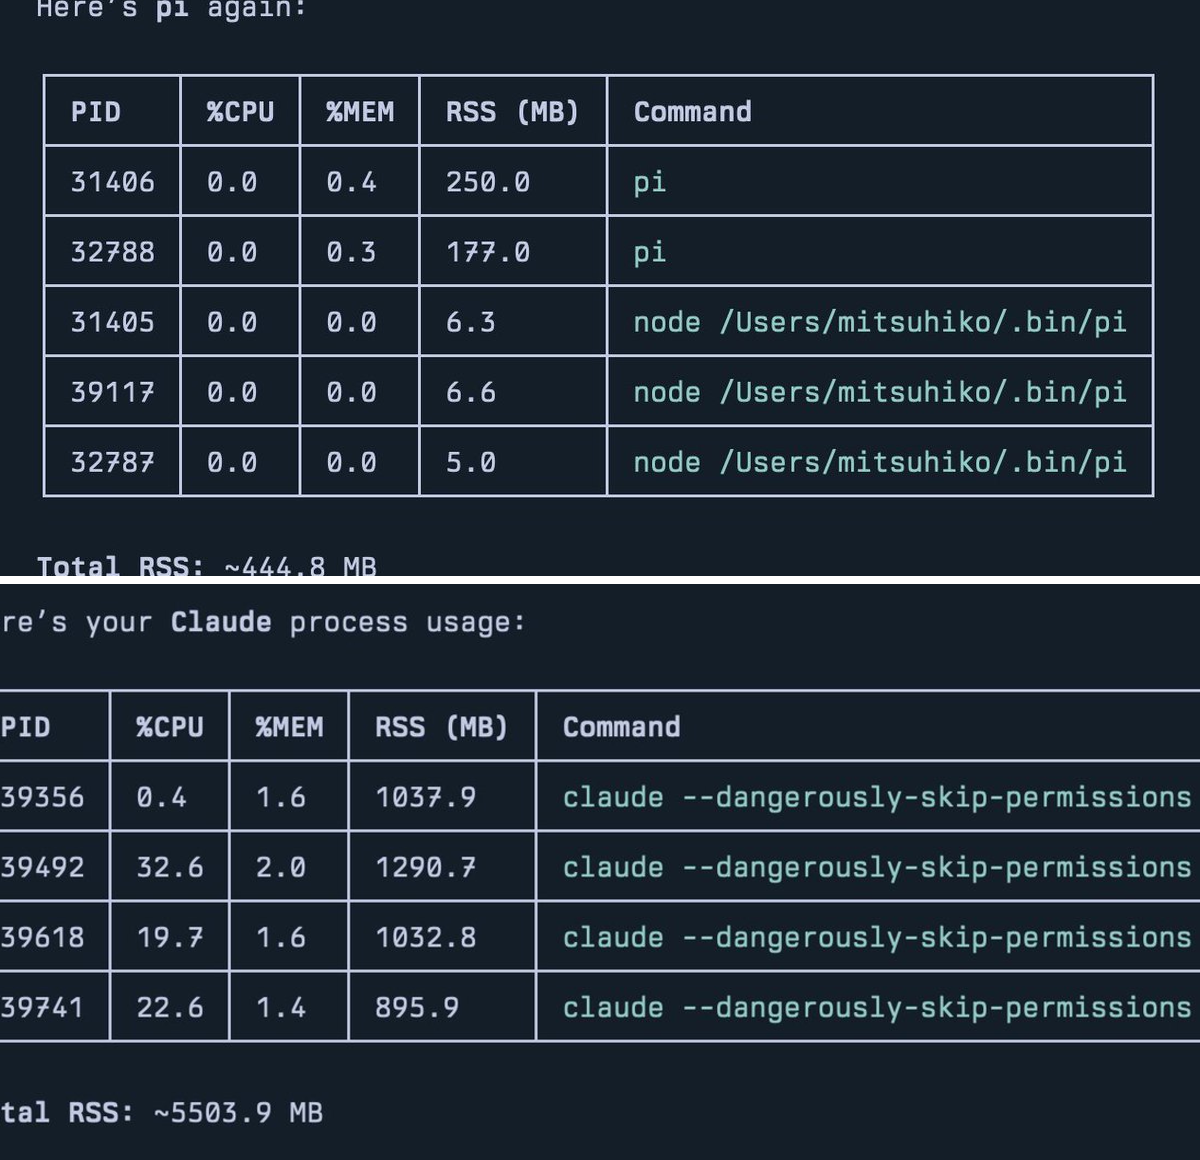
Task: Click the %MEM header in the pi table
Action: click(360, 112)
